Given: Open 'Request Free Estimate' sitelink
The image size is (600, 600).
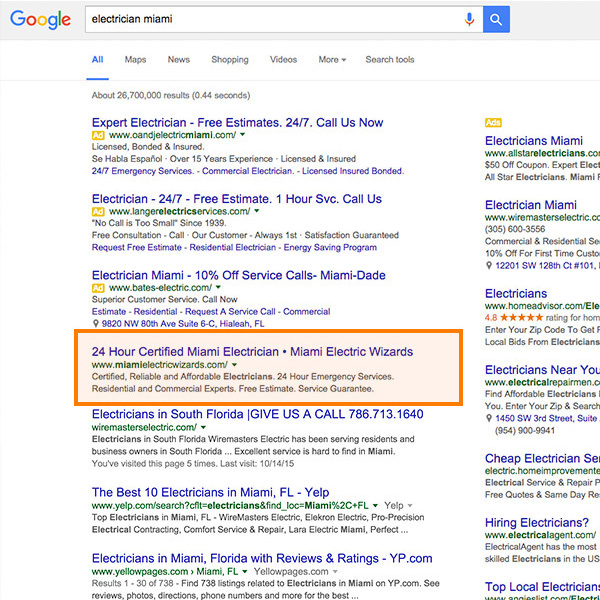Looking at the screenshot, I should (x=137, y=248).
